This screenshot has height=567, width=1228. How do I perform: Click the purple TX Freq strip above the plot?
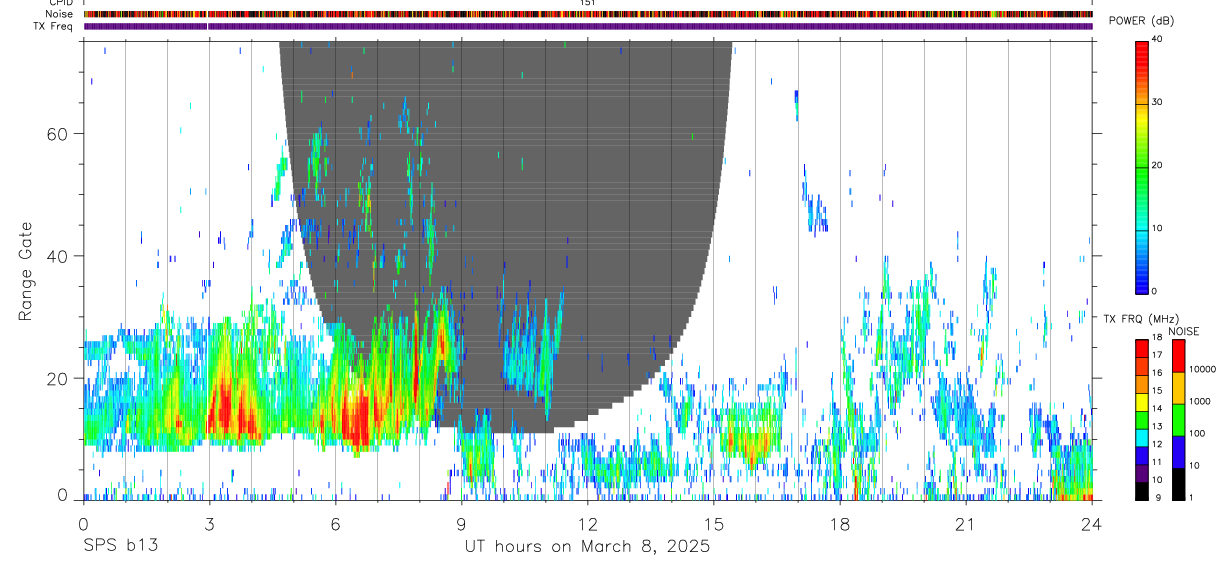pos(587,26)
